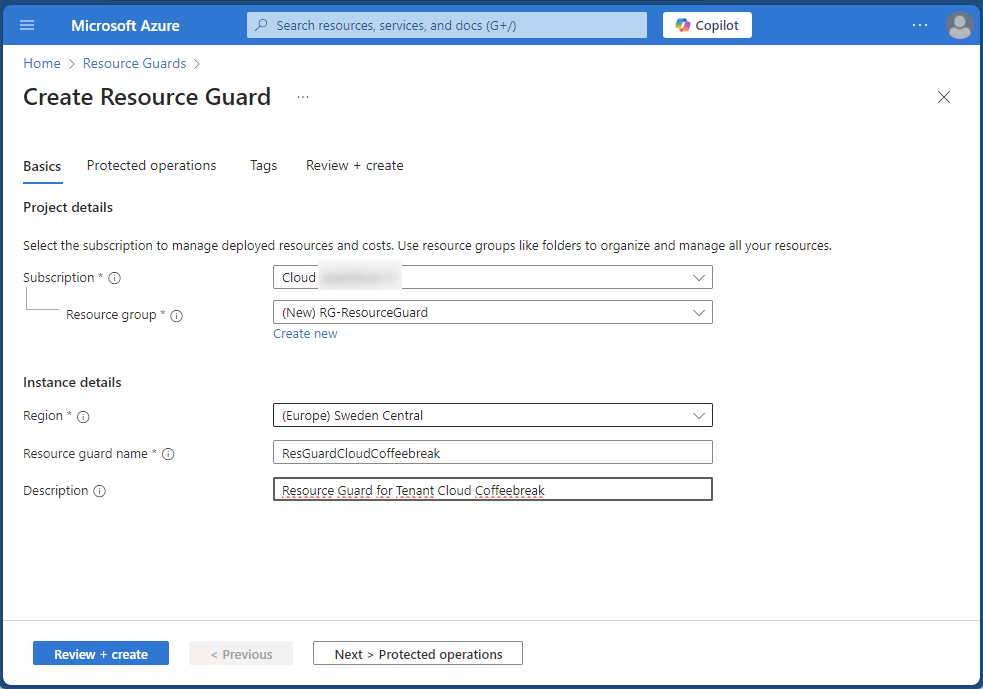The image size is (983, 689).
Task: Expand the Subscription dropdown
Action: (x=493, y=277)
